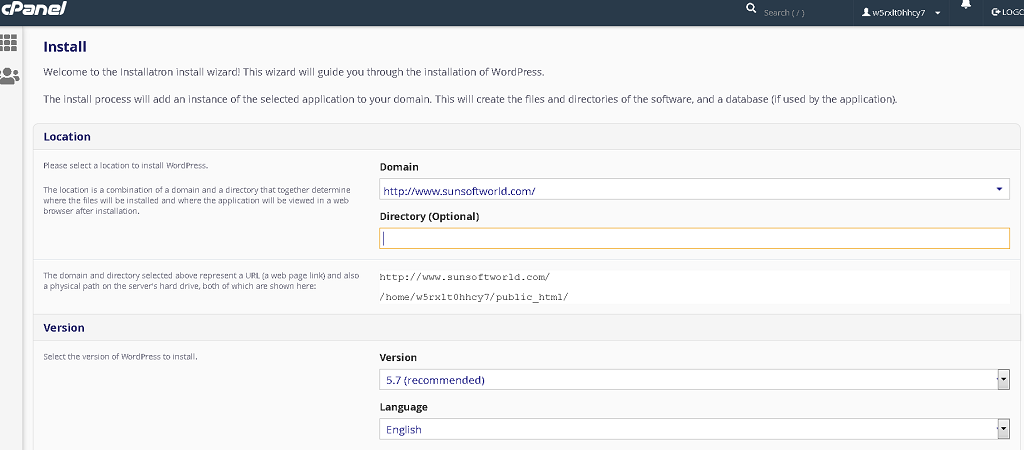
Task: Open the Language English dropdown
Action: pos(694,430)
